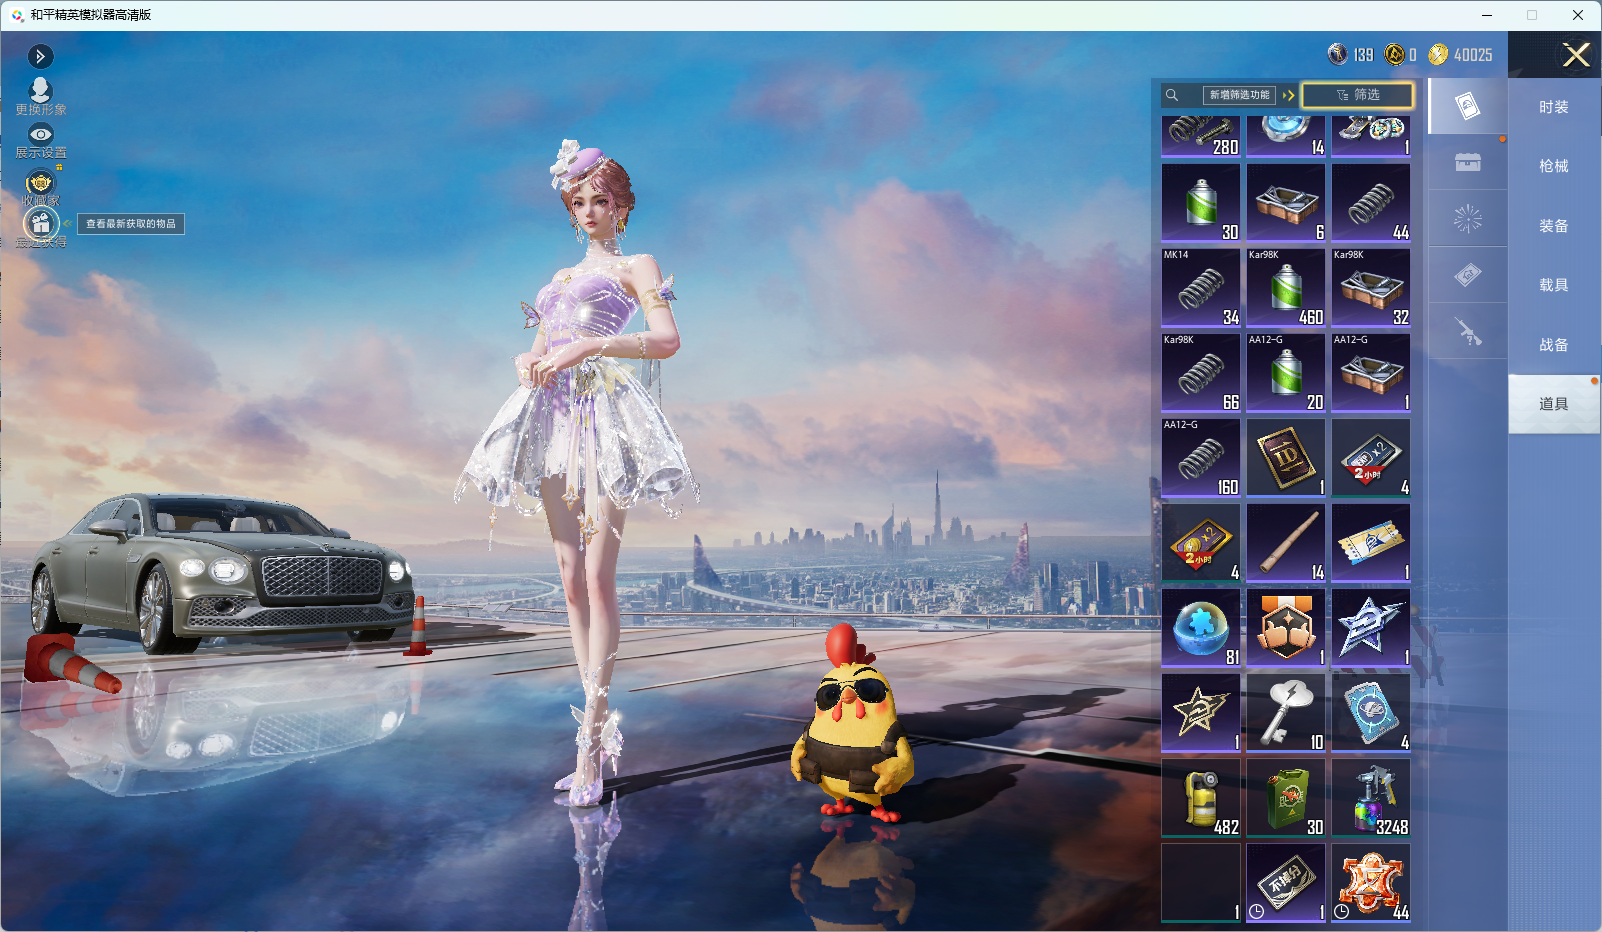Click the gold coin balance 40025
This screenshot has height=932, width=1602.
pyautogui.click(x=1461, y=55)
